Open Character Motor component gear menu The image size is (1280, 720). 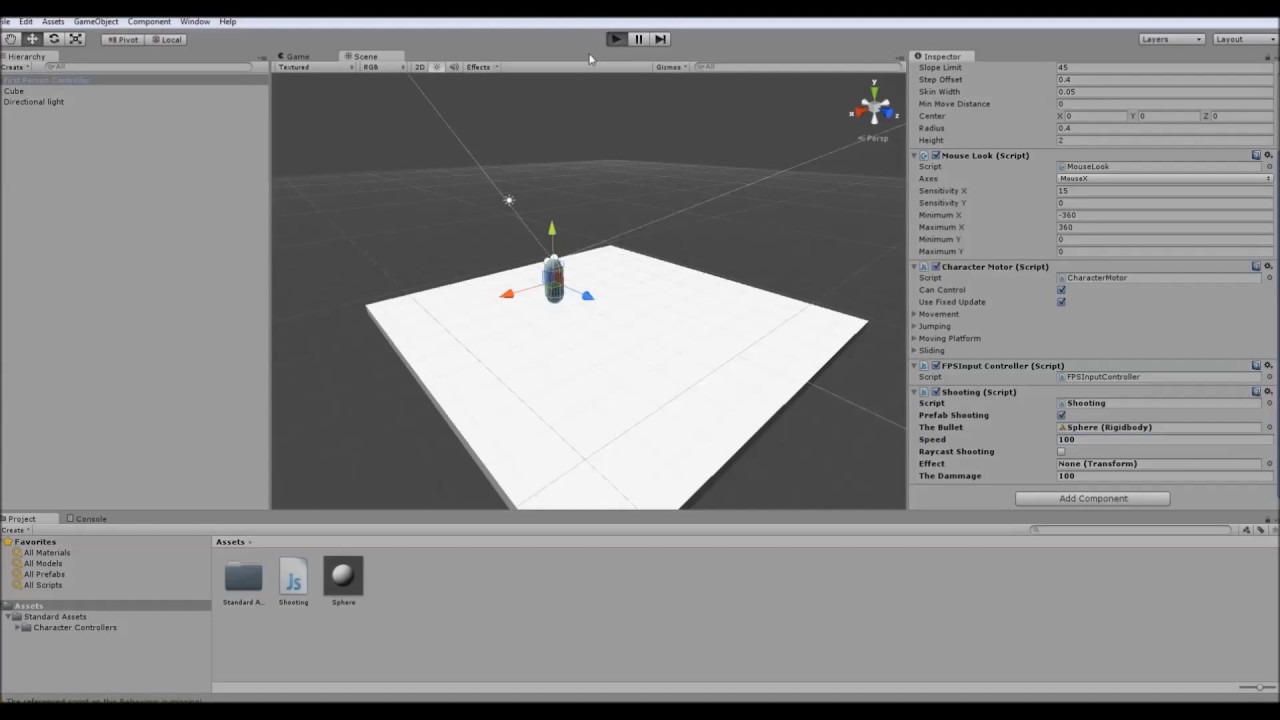(1269, 266)
